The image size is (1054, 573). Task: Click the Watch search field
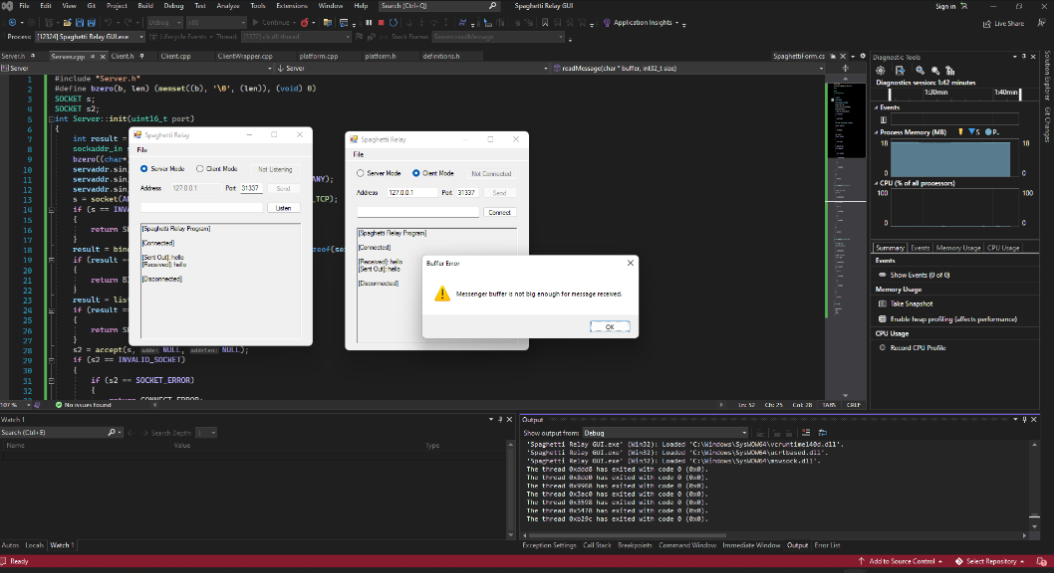[x=54, y=432]
